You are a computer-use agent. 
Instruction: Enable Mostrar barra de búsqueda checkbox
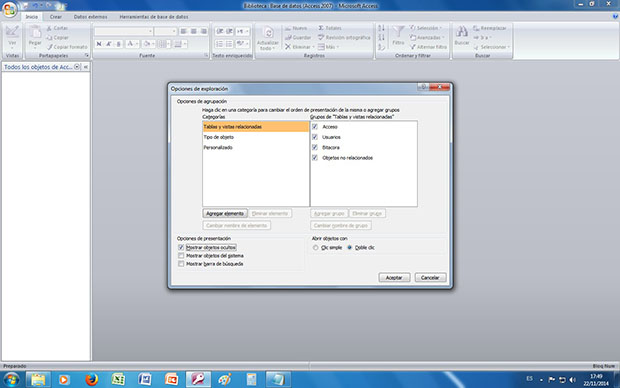(181, 264)
